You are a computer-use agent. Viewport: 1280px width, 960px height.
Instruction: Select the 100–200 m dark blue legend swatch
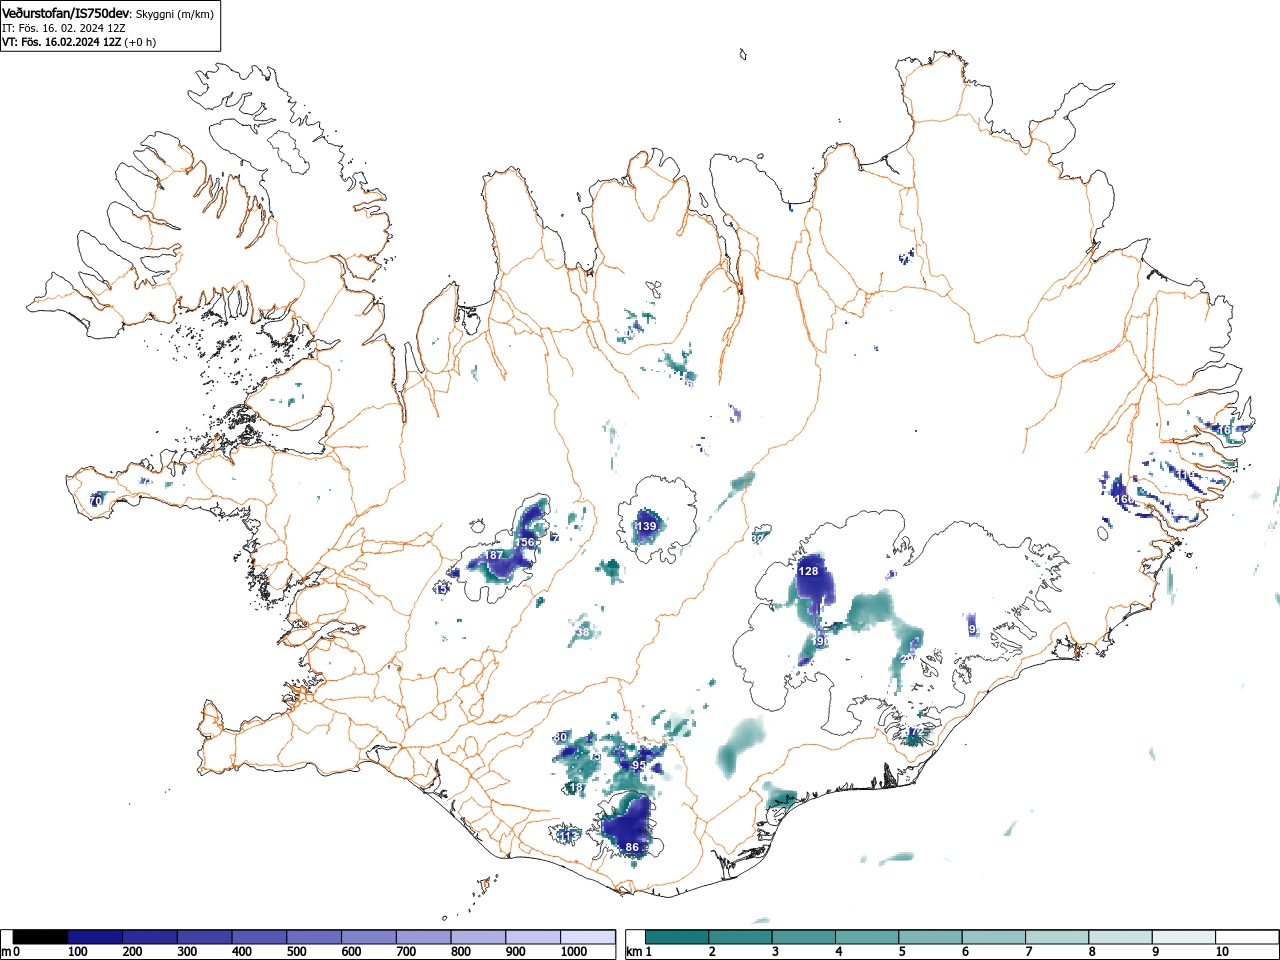(95, 937)
